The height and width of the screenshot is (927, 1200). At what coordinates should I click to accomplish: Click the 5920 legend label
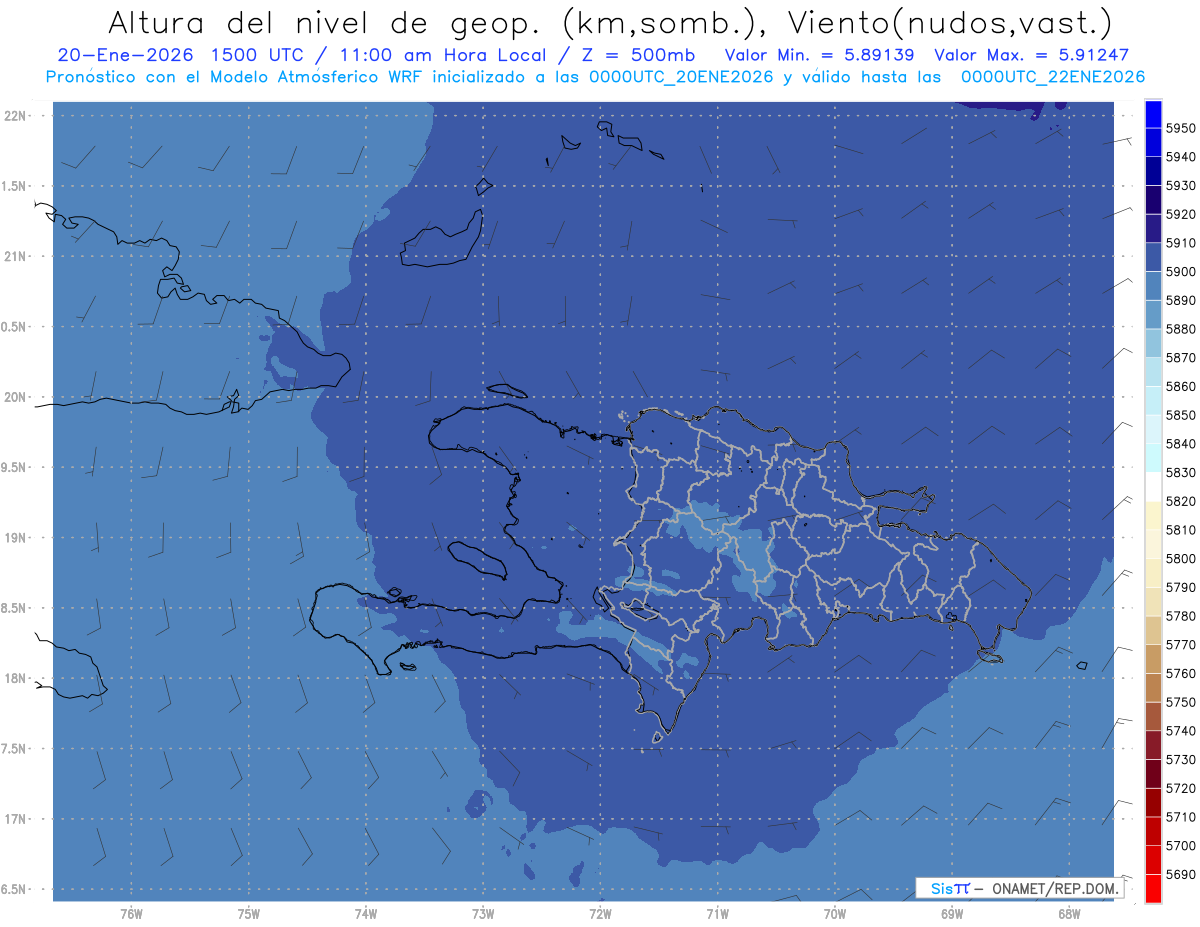(x=1180, y=214)
